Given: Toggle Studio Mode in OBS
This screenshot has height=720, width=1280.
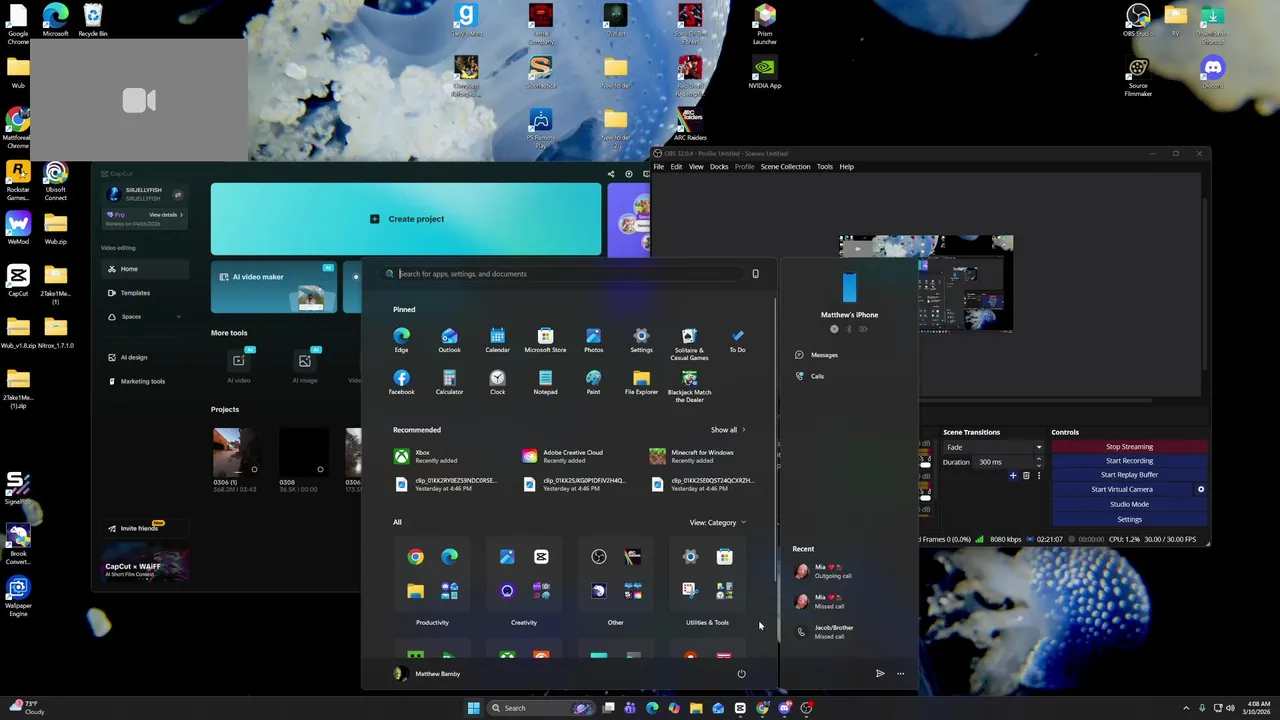Looking at the screenshot, I should (x=1129, y=504).
